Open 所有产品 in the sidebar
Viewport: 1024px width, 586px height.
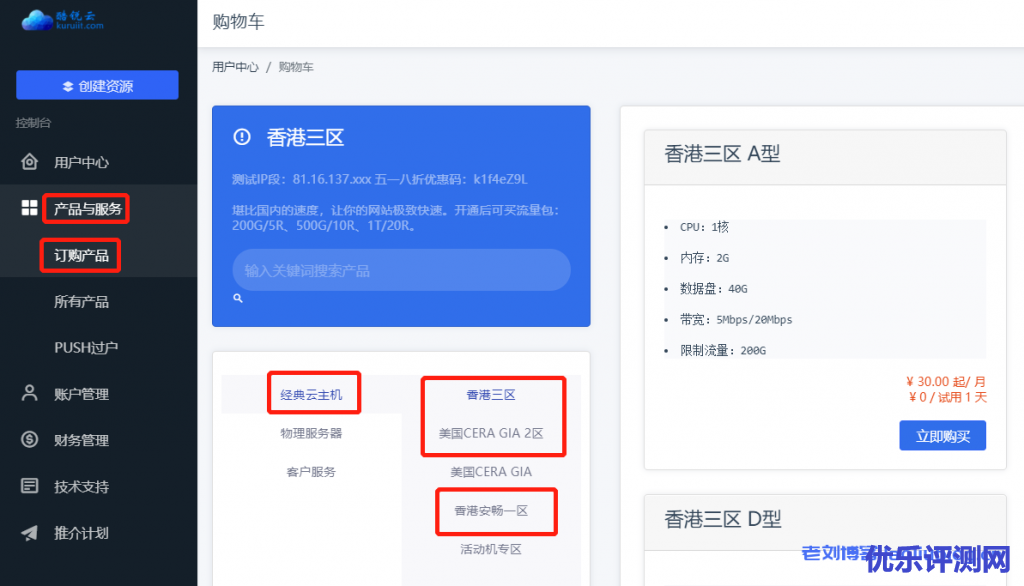tap(81, 302)
